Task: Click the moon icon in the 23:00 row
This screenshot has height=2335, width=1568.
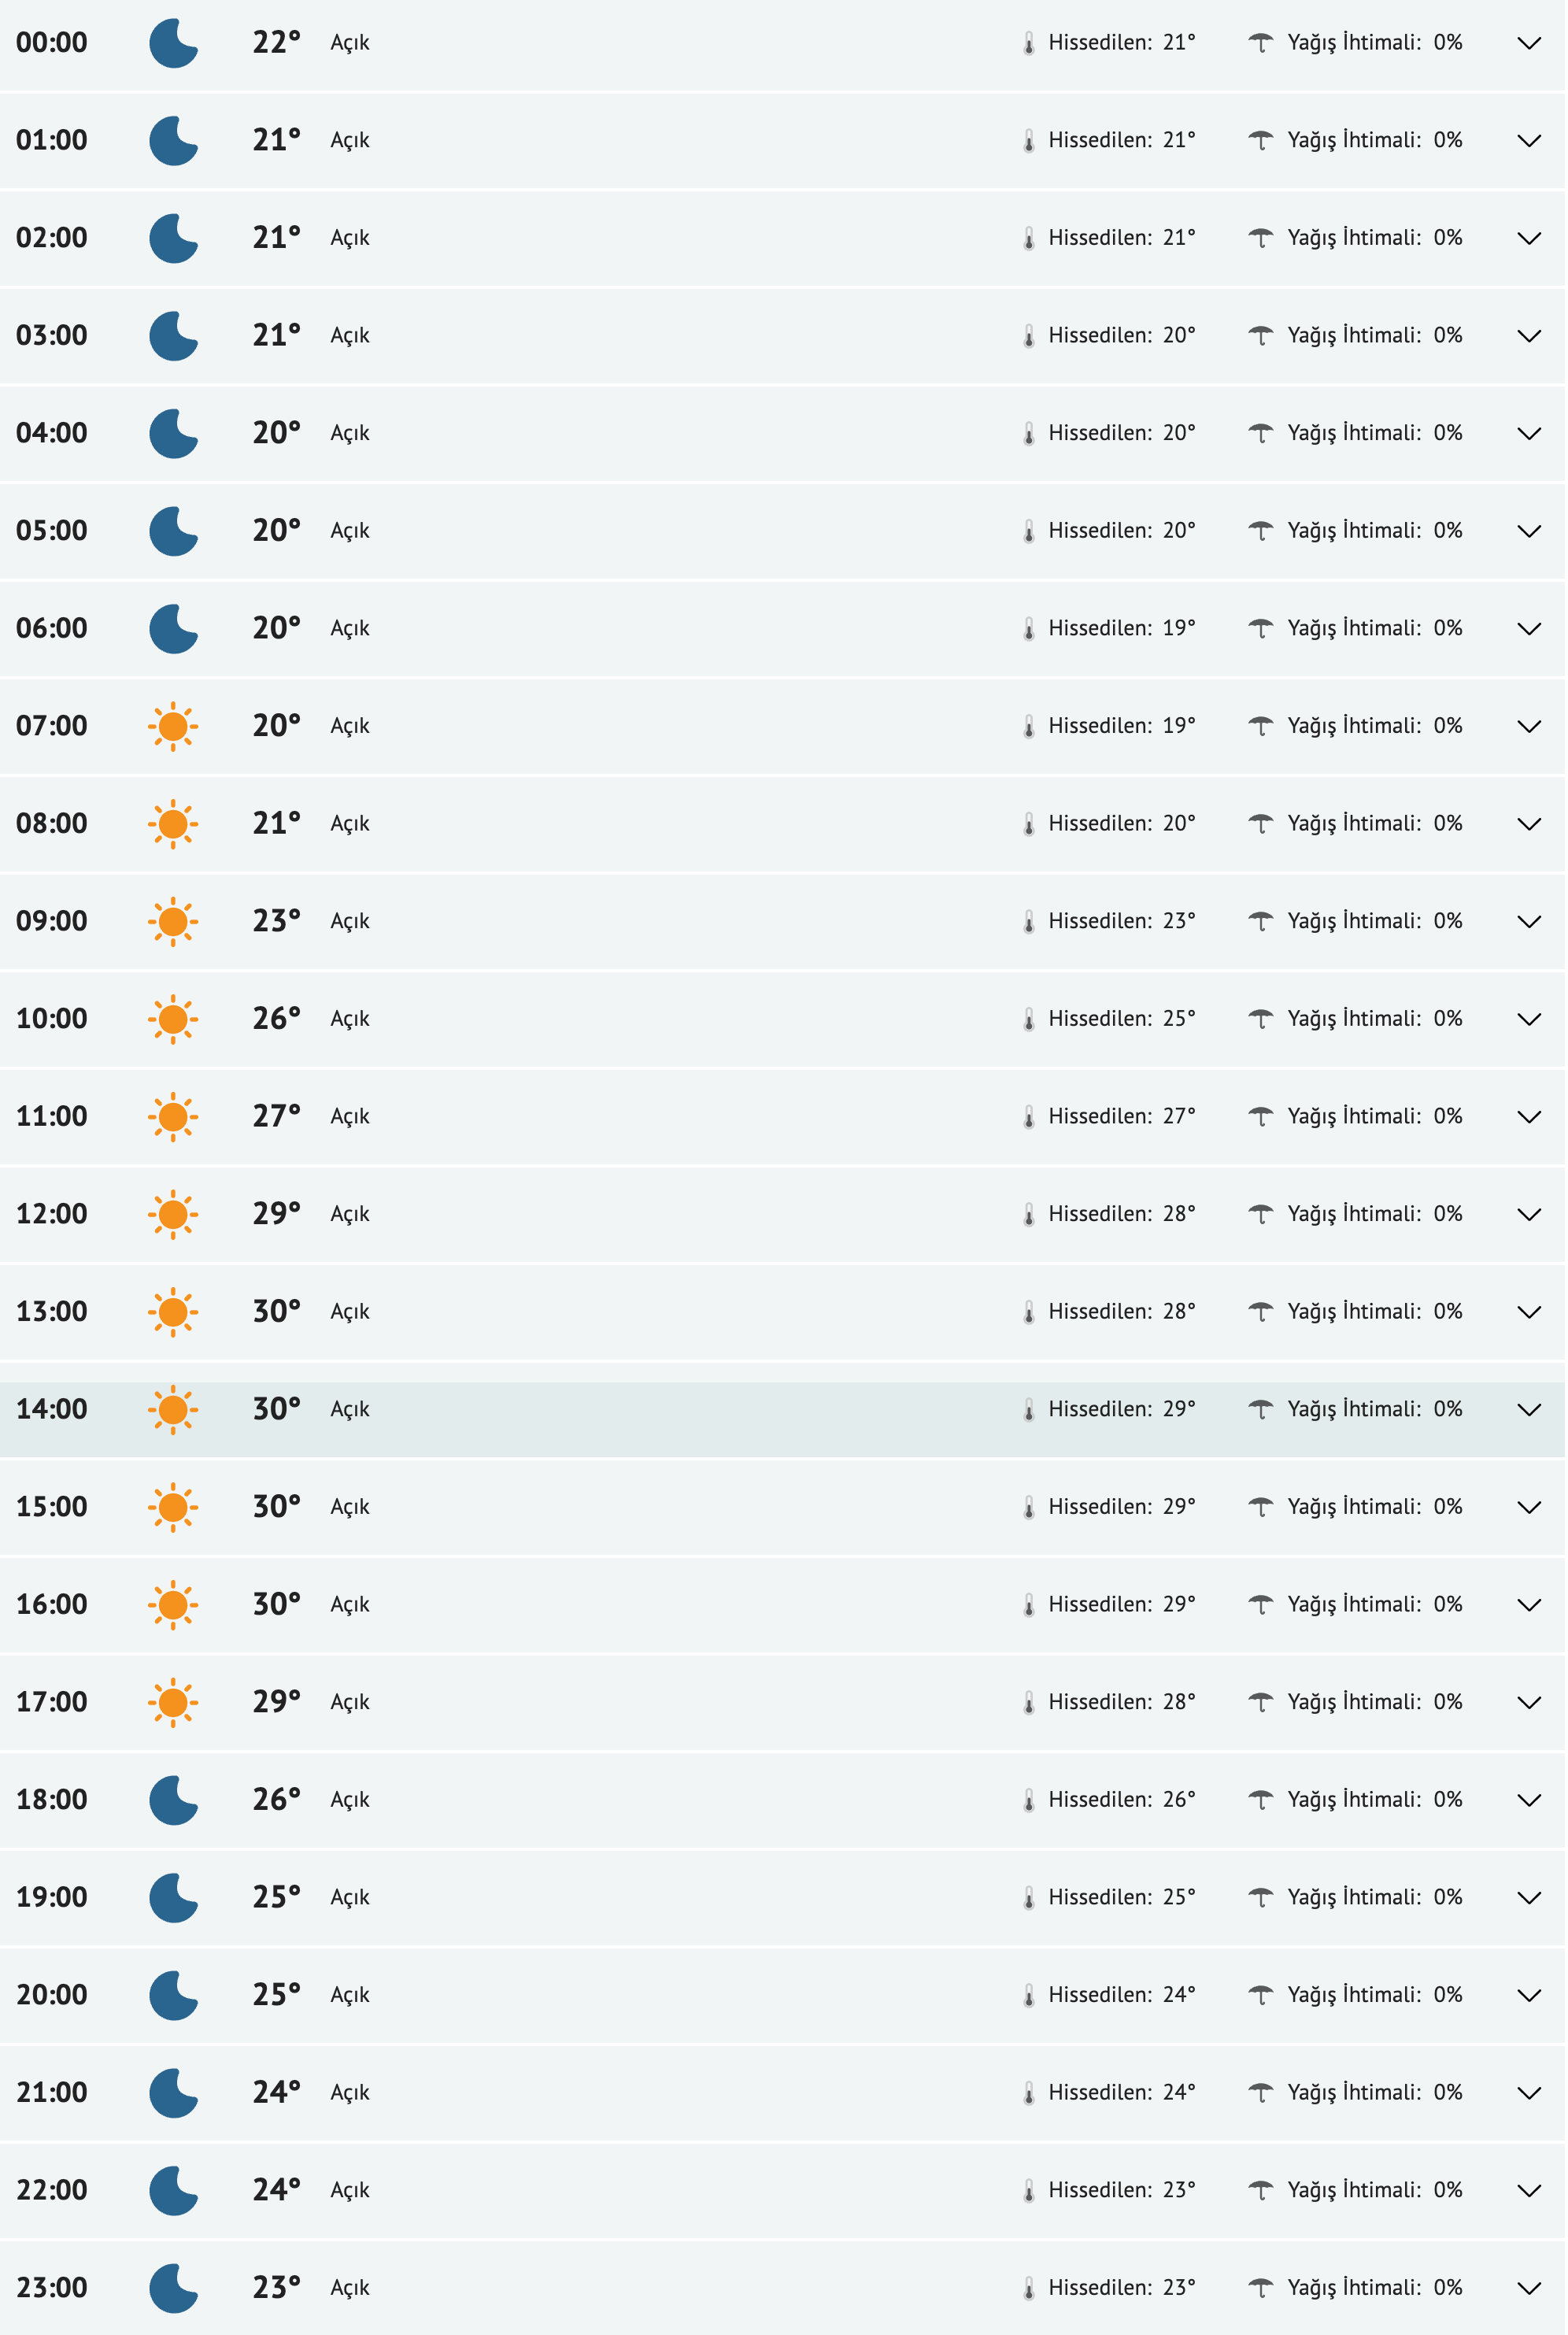Action: 173,2289
